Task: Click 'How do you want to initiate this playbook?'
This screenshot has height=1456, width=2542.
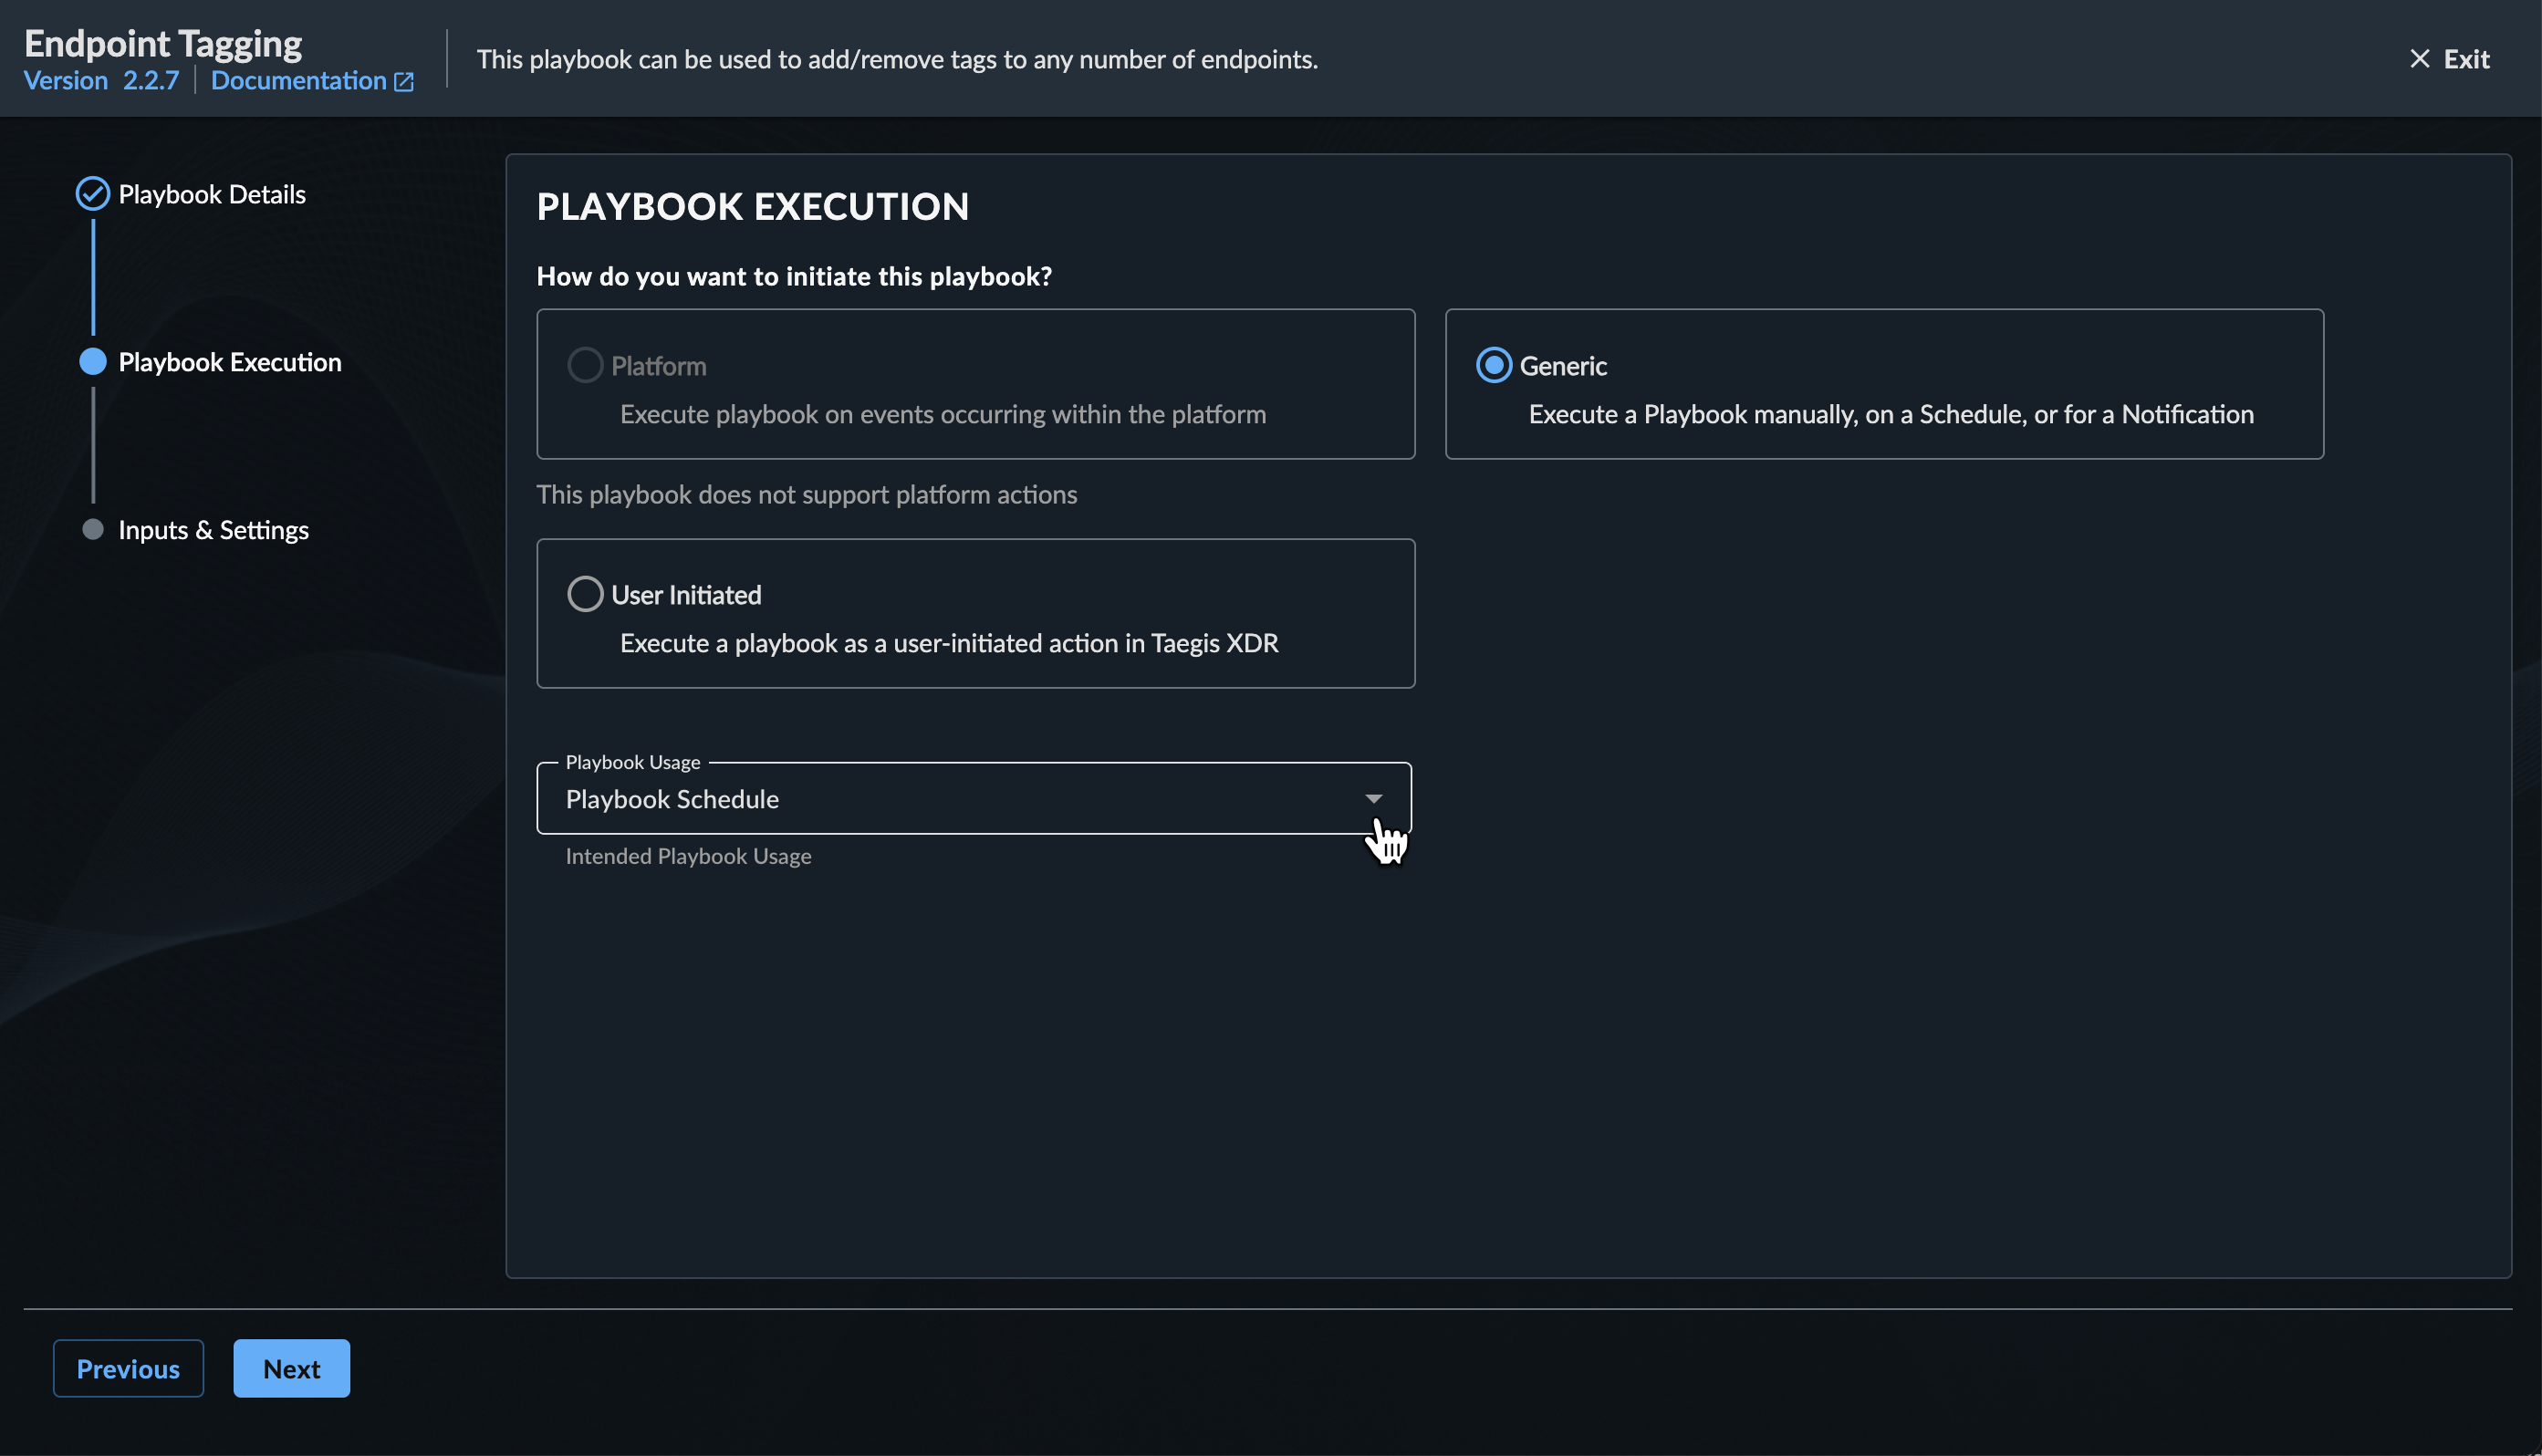Action: click(x=794, y=276)
